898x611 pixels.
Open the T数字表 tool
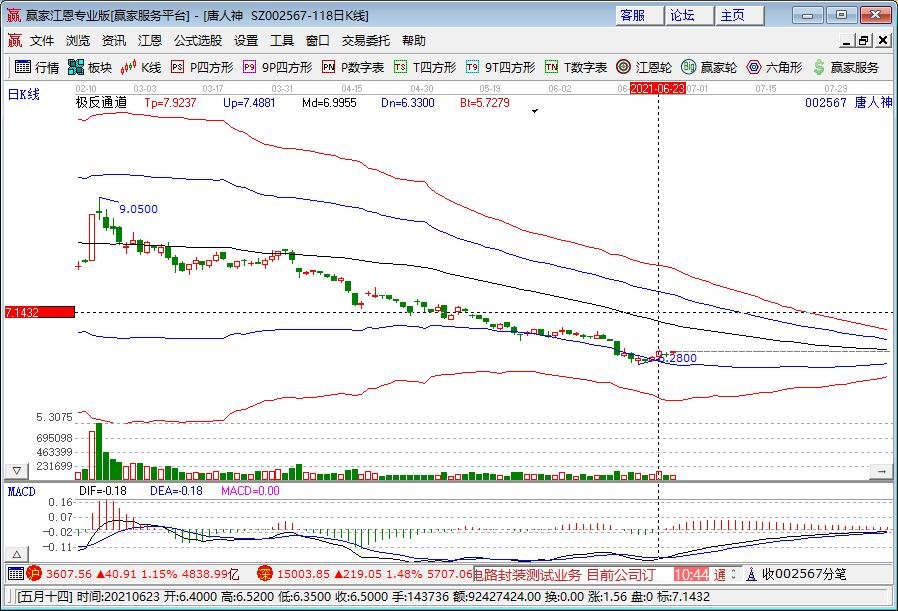[x=576, y=68]
